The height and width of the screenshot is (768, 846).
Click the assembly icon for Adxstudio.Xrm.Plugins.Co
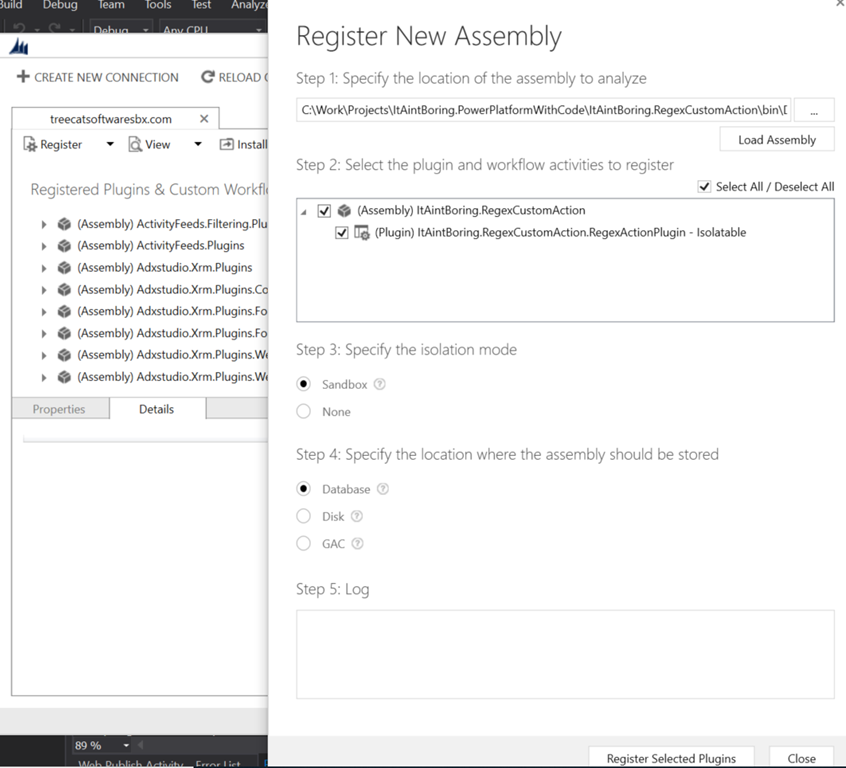click(x=64, y=290)
